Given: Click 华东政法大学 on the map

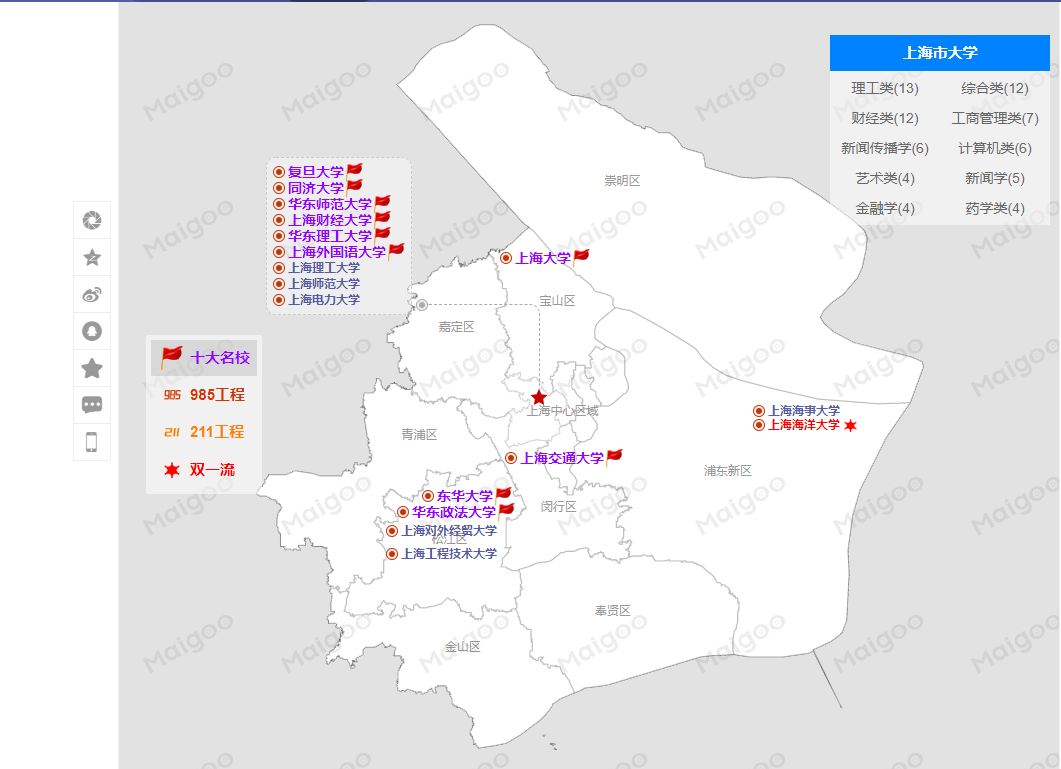Looking at the screenshot, I should (454, 512).
